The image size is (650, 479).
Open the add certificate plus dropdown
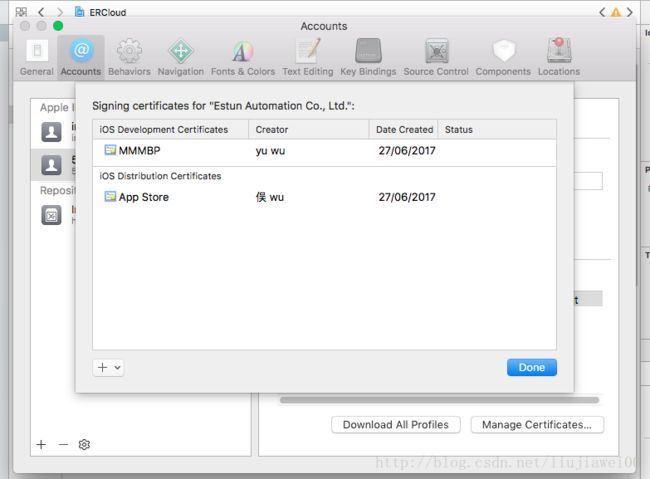pyautogui.click(x=108, y=367)
